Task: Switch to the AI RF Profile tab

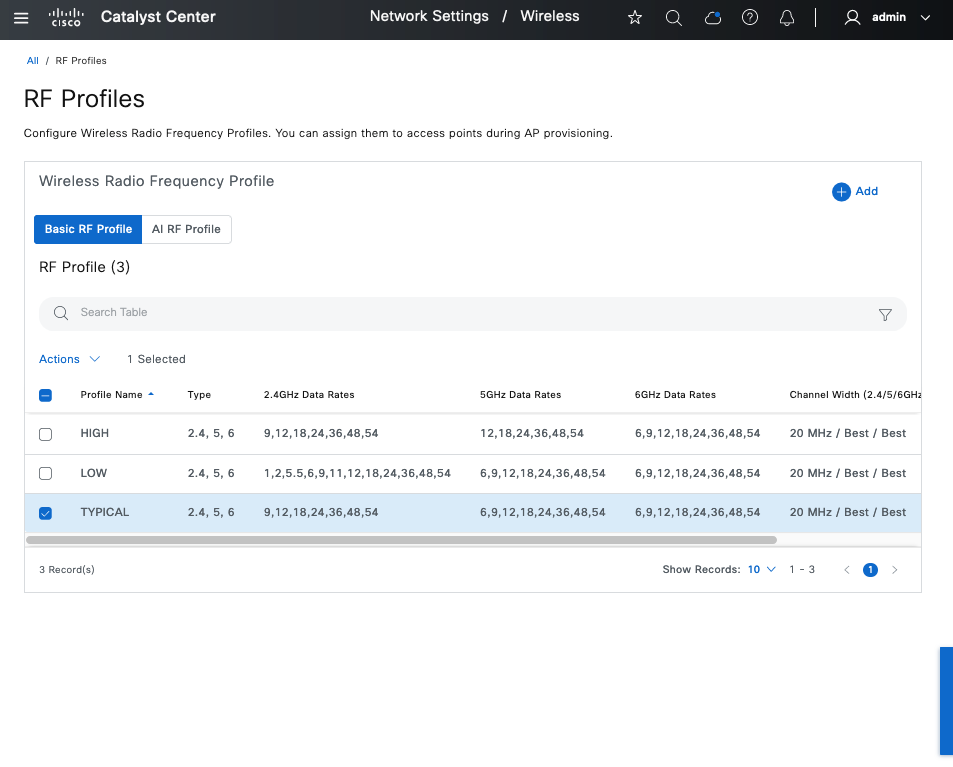Action: [x=186, y=229]
